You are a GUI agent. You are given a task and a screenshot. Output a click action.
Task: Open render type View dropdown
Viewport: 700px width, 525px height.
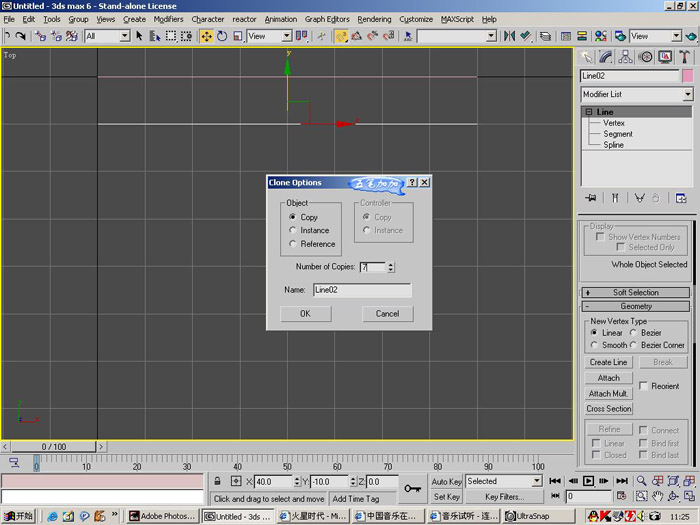[x=676, y=36]
